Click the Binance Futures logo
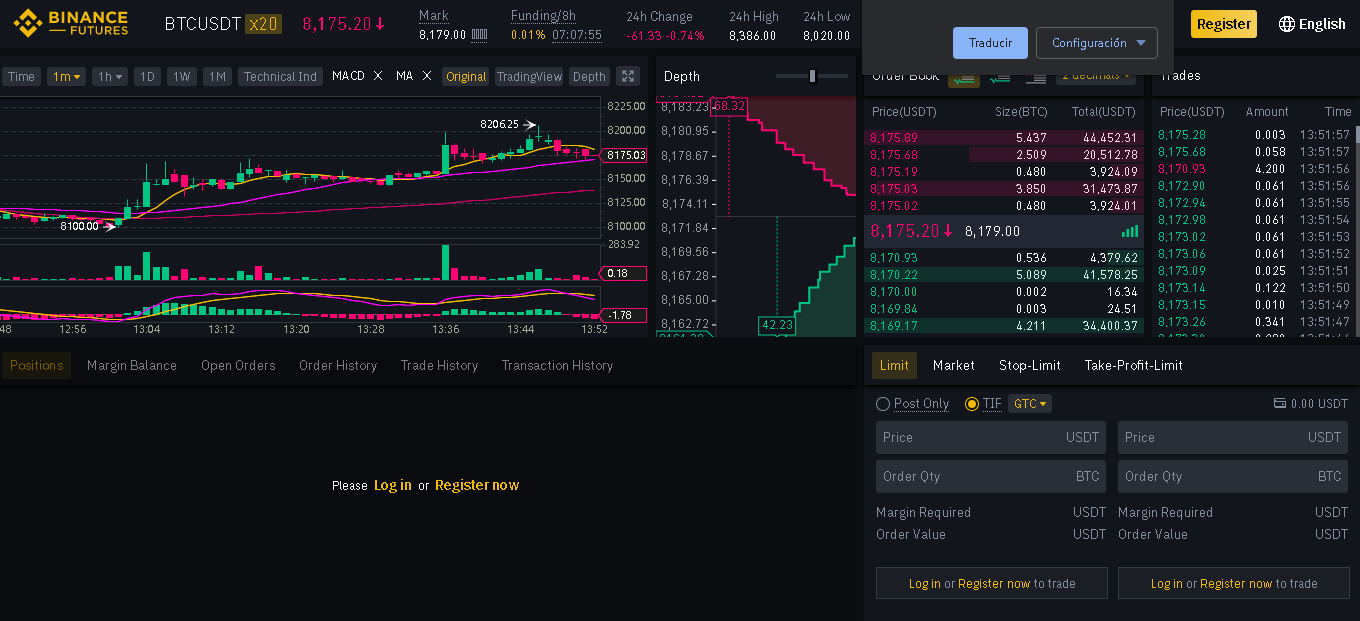 [70, 23]
